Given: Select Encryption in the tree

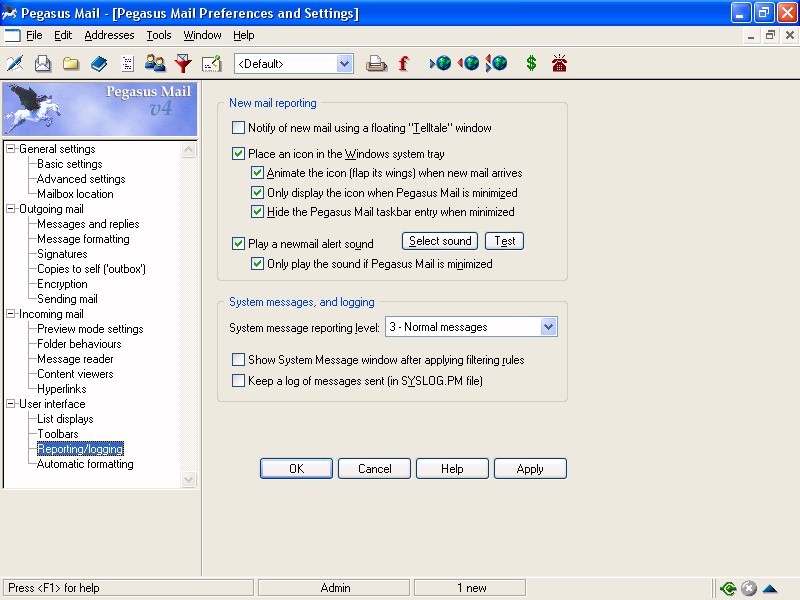Looking at the screenshot, I should 62,284.
